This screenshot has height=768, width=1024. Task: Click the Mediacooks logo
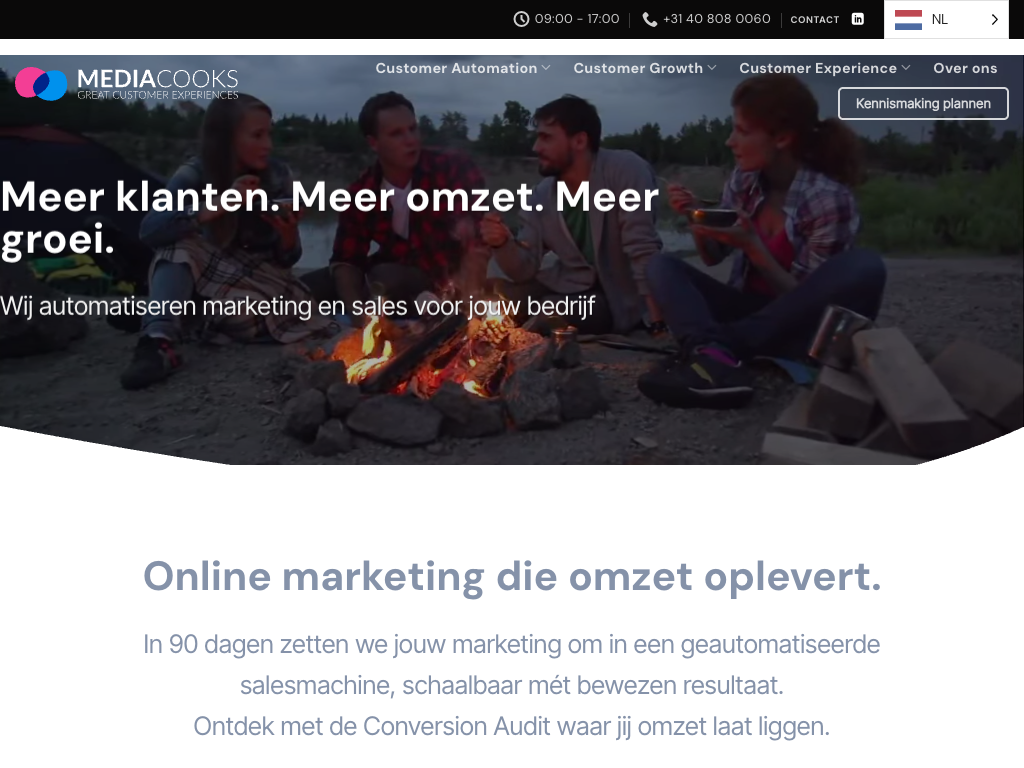(x=127, y=84)
